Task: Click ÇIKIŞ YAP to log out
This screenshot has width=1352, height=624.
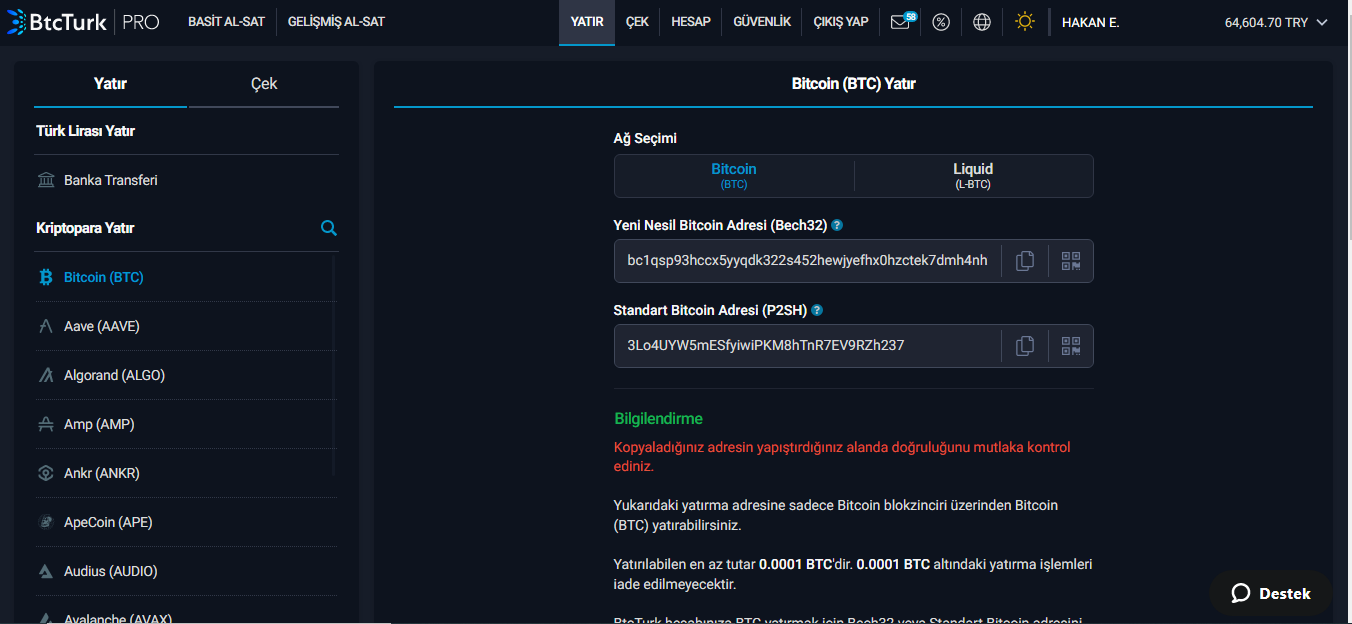Action: pyautogui.click(x=841, y=22)
